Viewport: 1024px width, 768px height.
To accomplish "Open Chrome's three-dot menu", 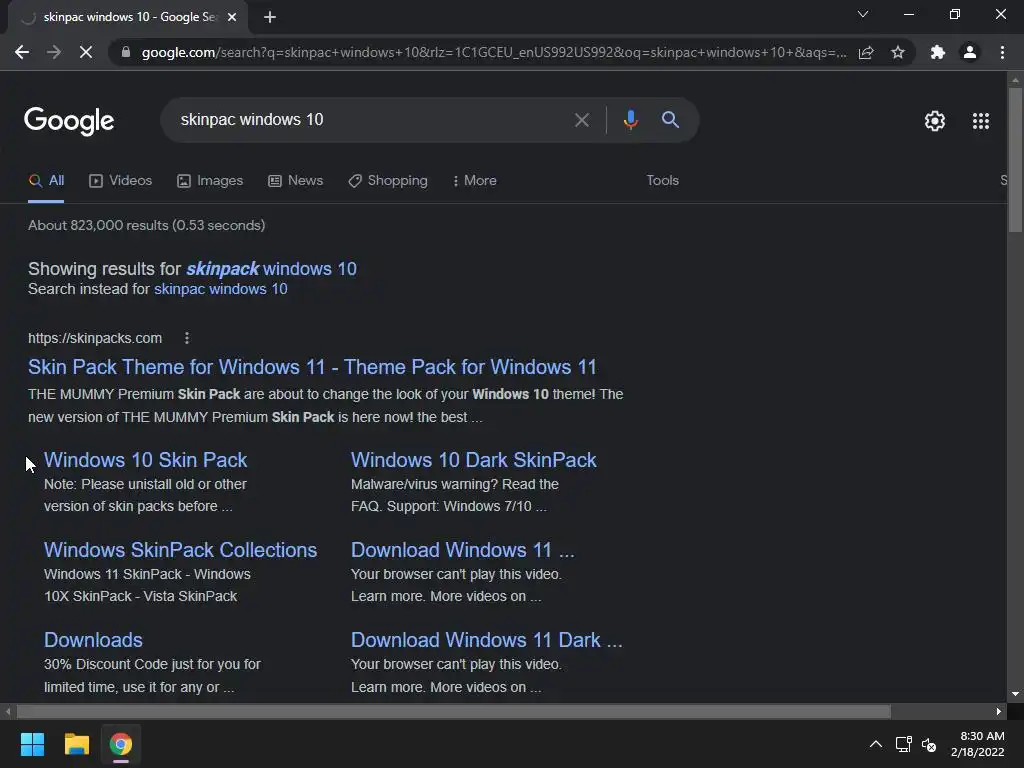I will pos(1002,52).
